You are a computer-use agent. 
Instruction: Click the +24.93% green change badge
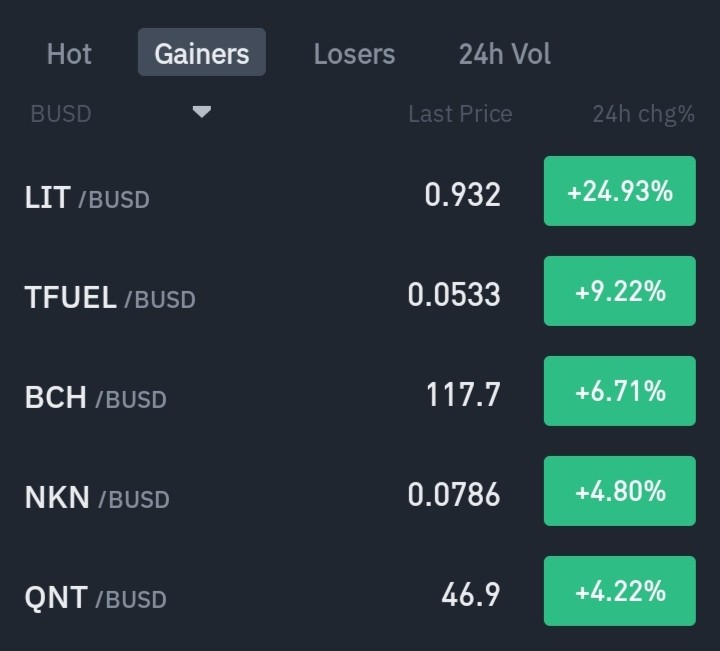click(620, 191)
